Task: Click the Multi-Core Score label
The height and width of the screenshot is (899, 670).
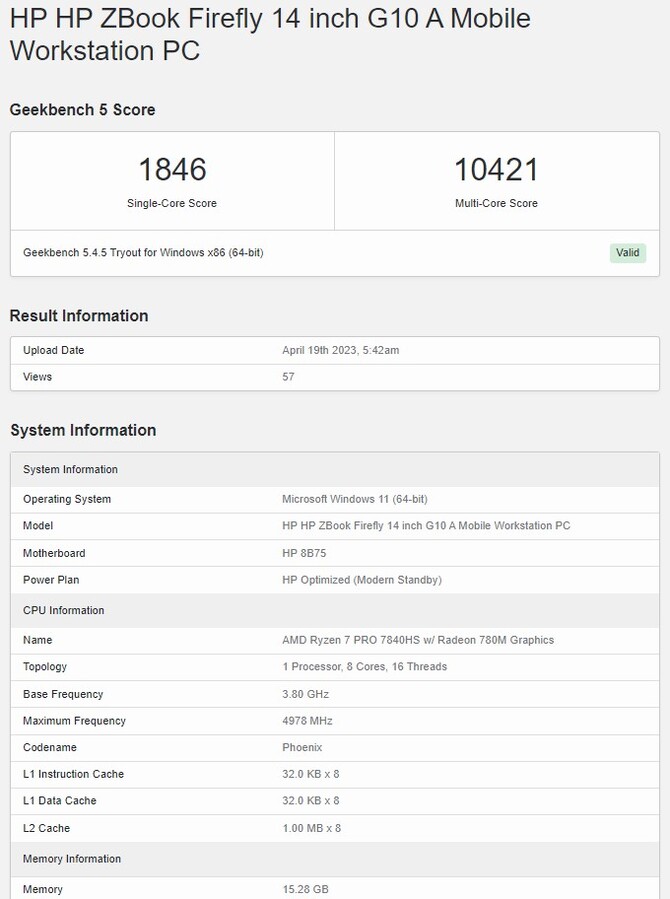Action: click(496, 203)
